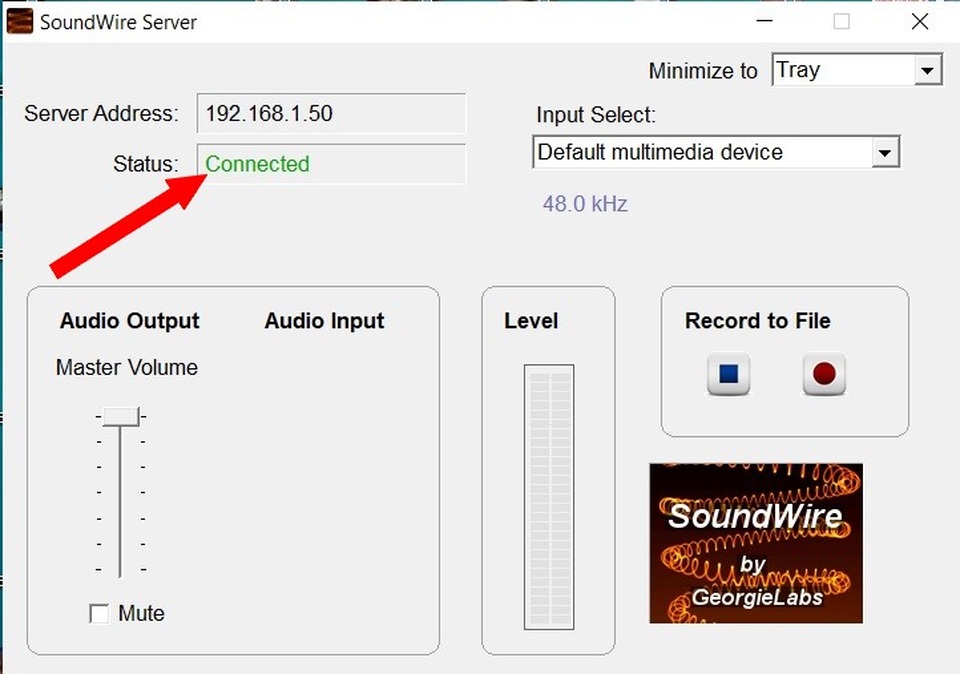Click the Master Volume label

tap(127, 367)
